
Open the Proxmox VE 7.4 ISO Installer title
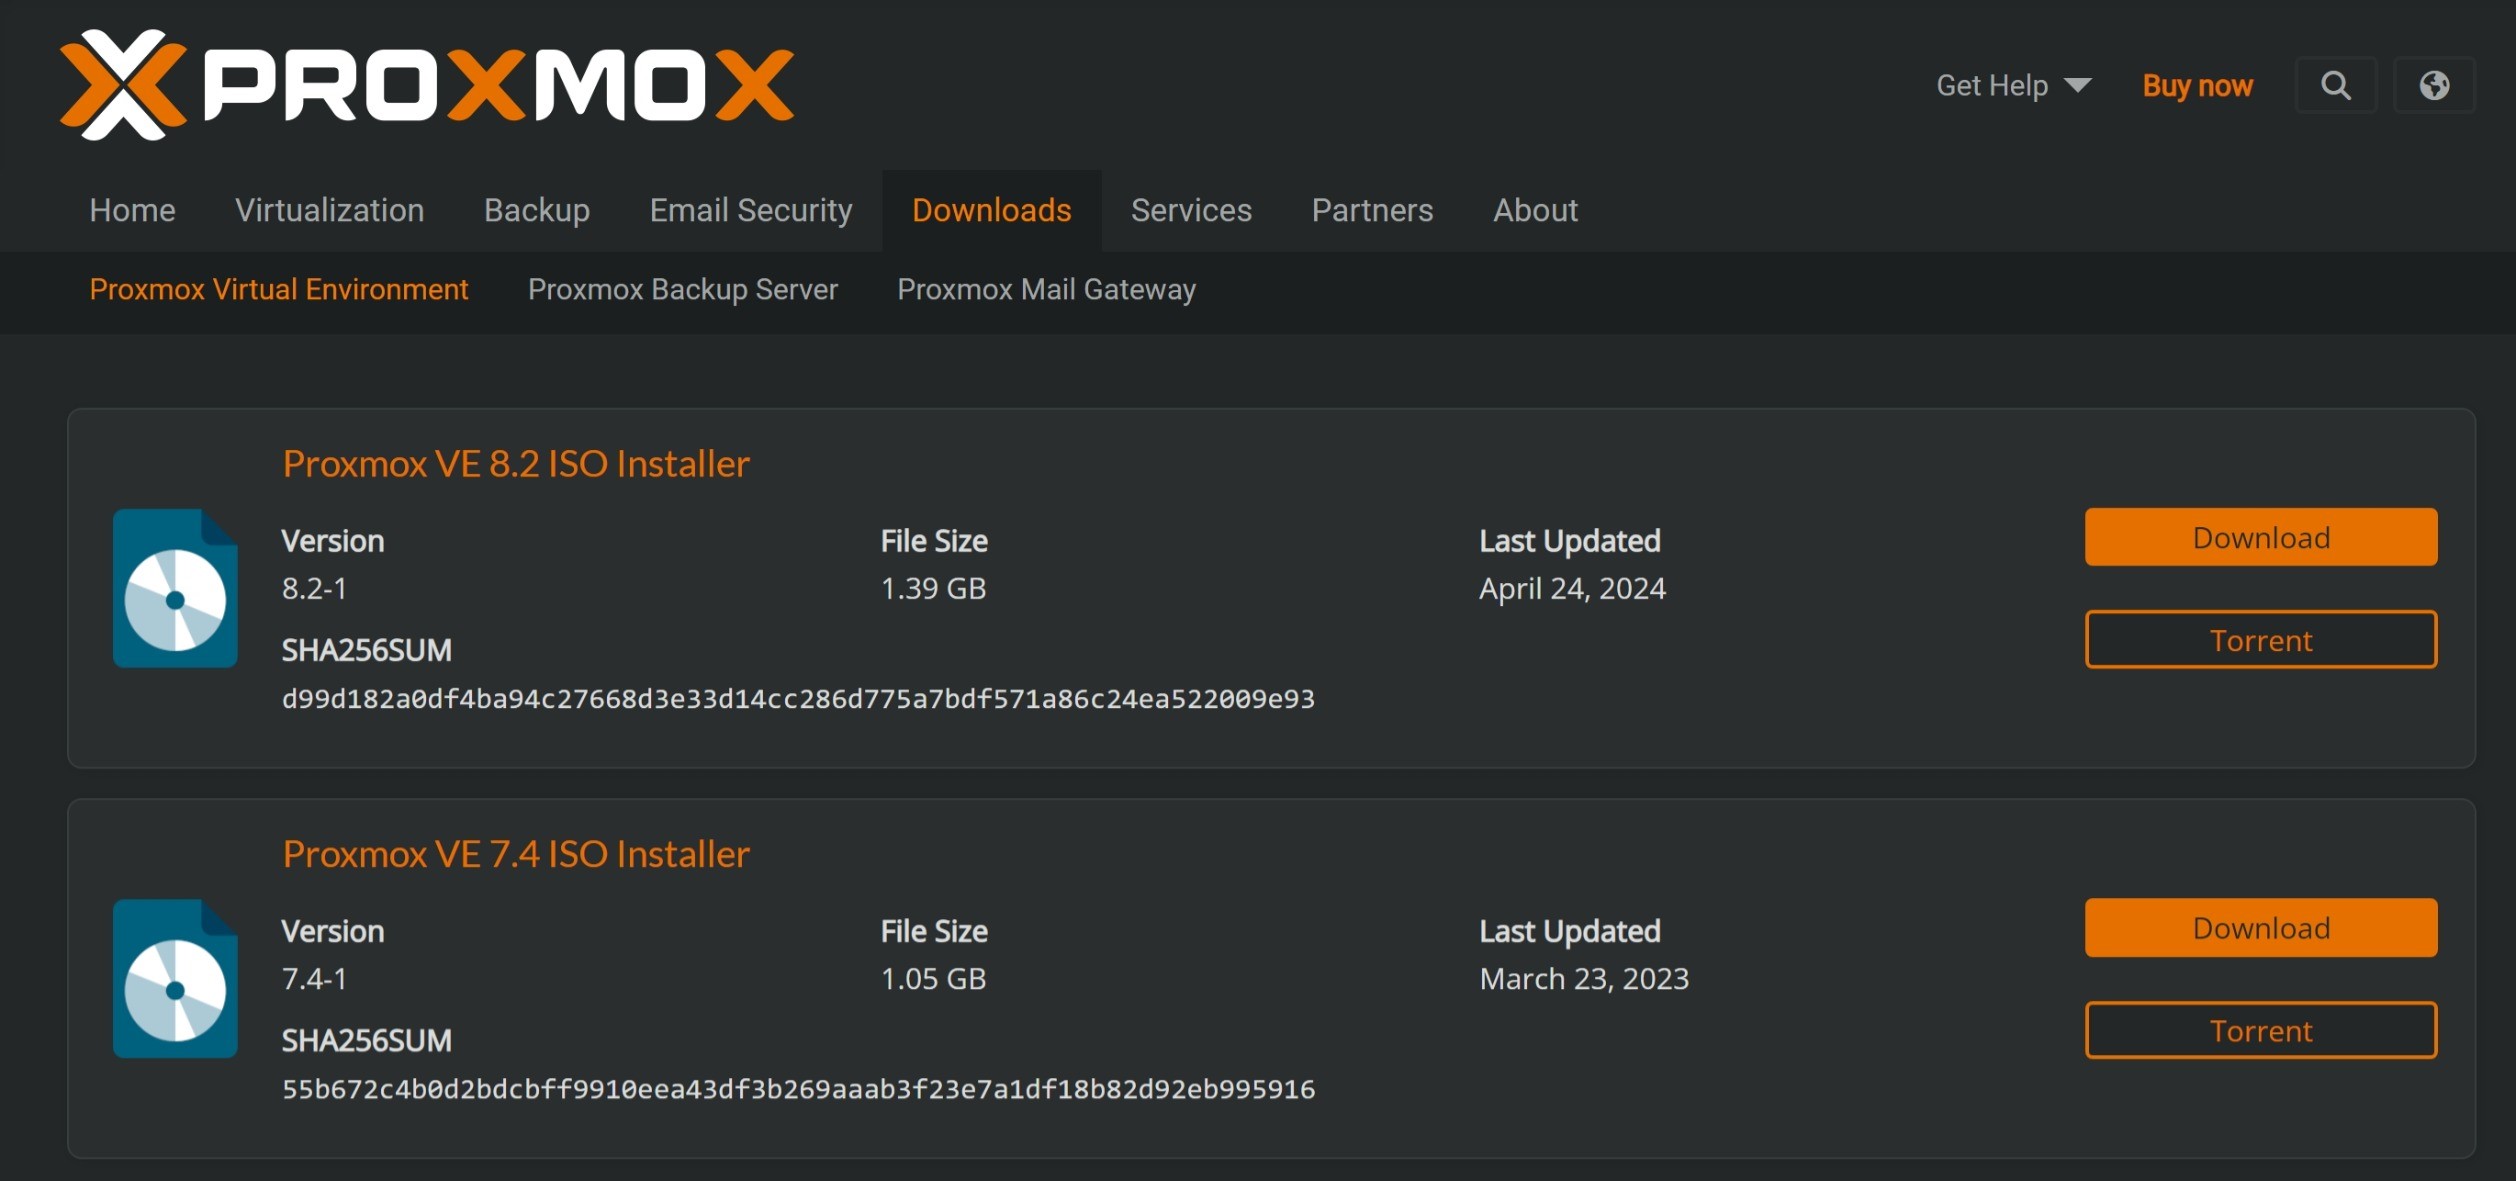pyautogui.click(x=516, y=854)
